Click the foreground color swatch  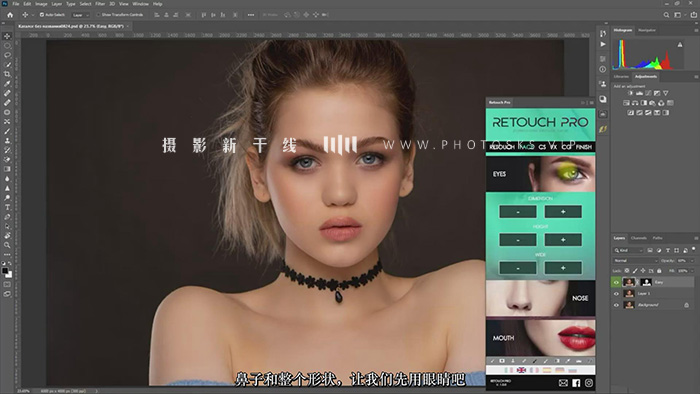coord(5,271)
